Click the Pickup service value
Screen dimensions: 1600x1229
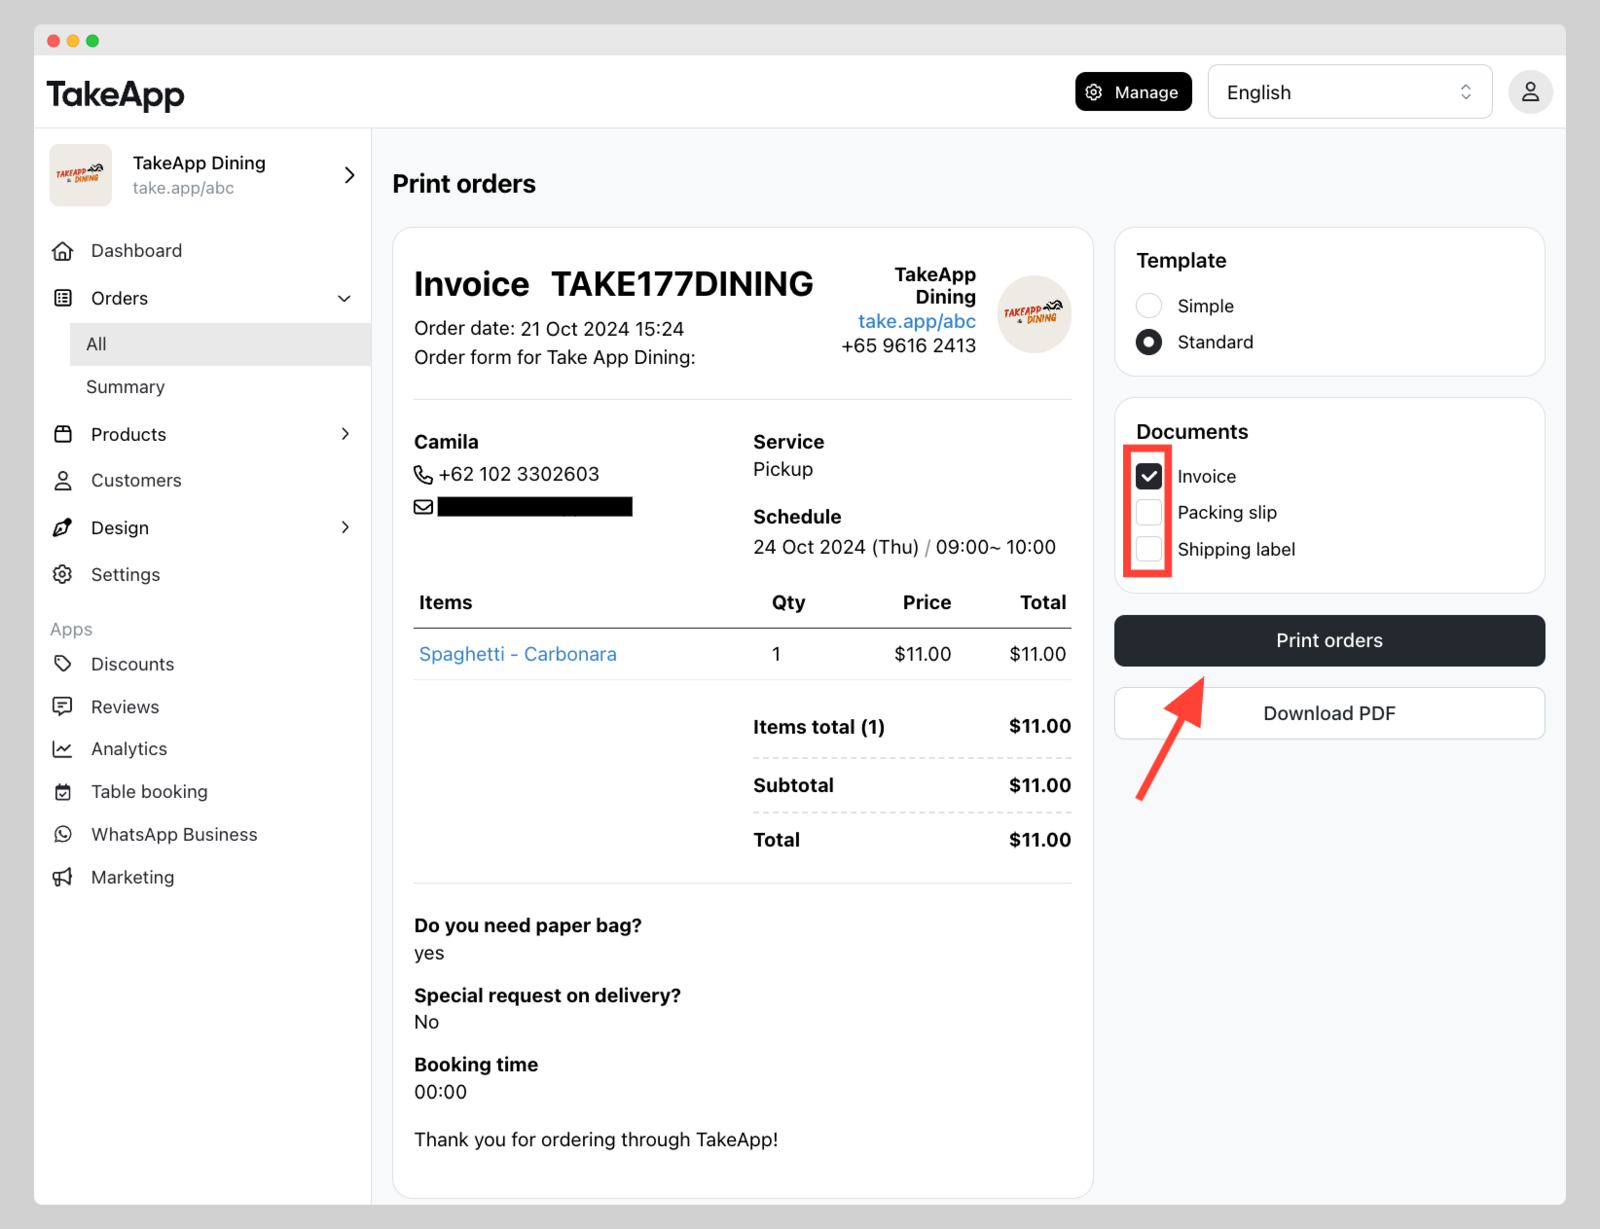[783, 469]
